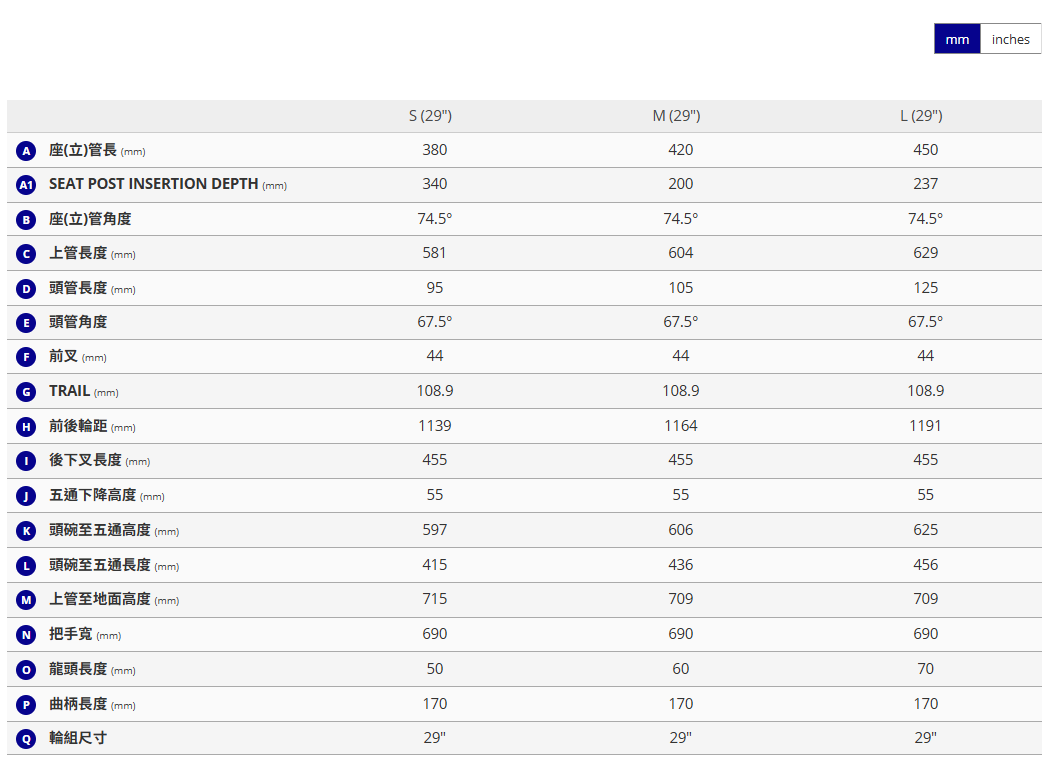Switch units to mm
Viewport: 1047px width, 765px height.
957,39
